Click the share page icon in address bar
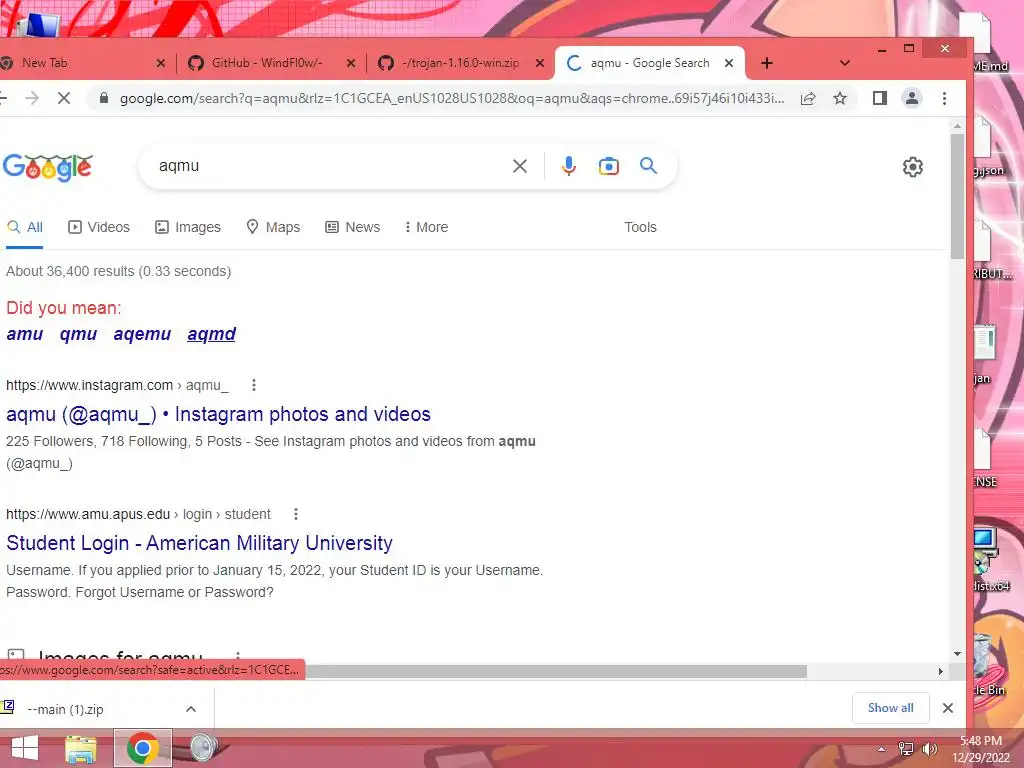This screenshot has width=1024, height=768. pyautogui.click(x=808, y=99)
